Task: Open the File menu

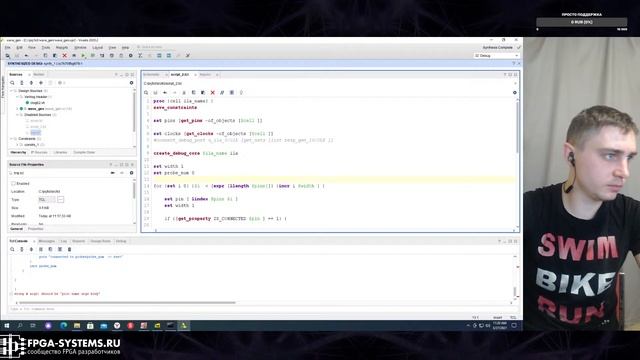Action: click(x=7, y=48)
